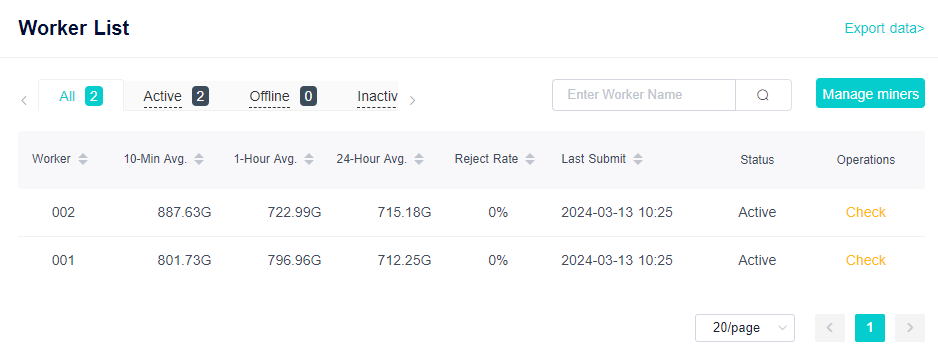The width and height of the screenshot is (938, 360).
Task: Open the Inactive workers tab
Action: 377,96
